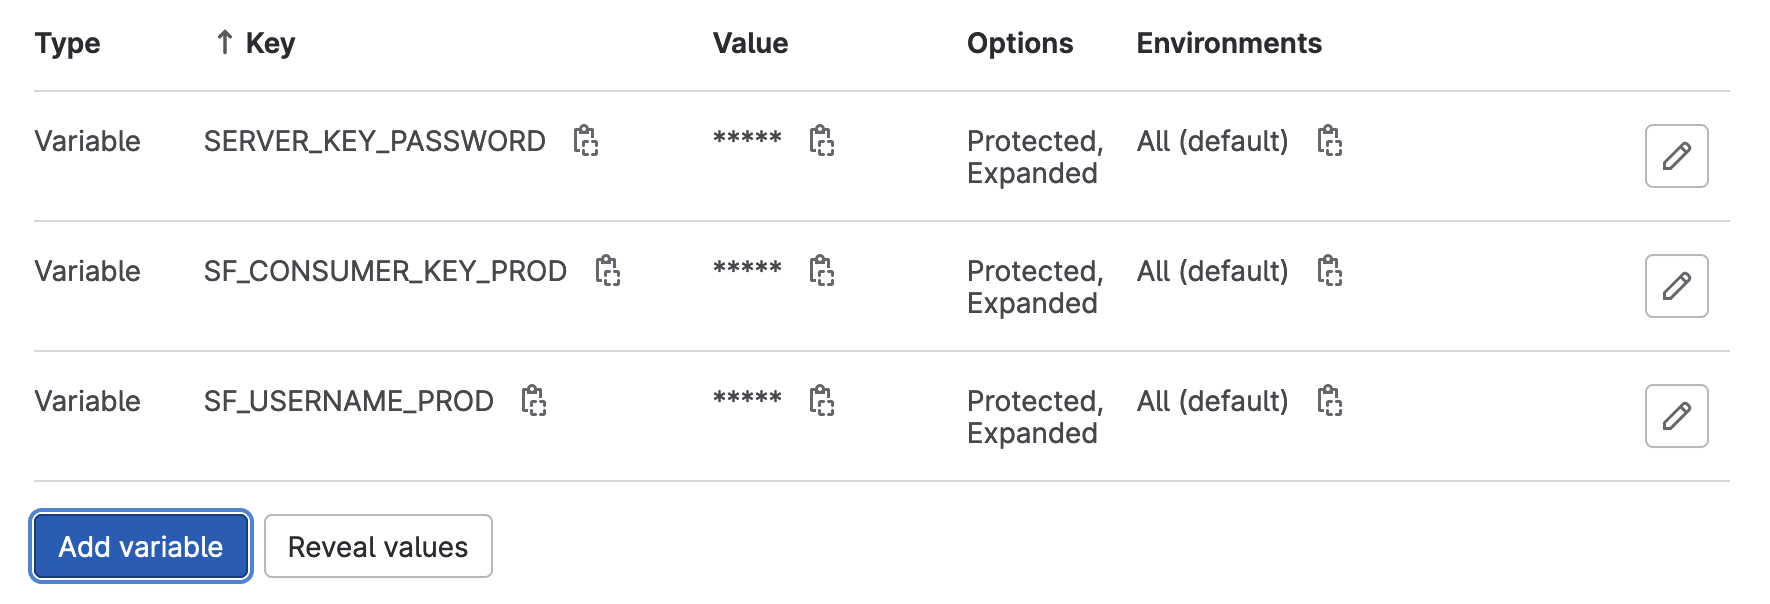Image resolution: width=1770 pixels, height=604 pixels.
Task: Copy the SF_CONSUMER_KEY_PROD key name
Action: click(608, 271)
